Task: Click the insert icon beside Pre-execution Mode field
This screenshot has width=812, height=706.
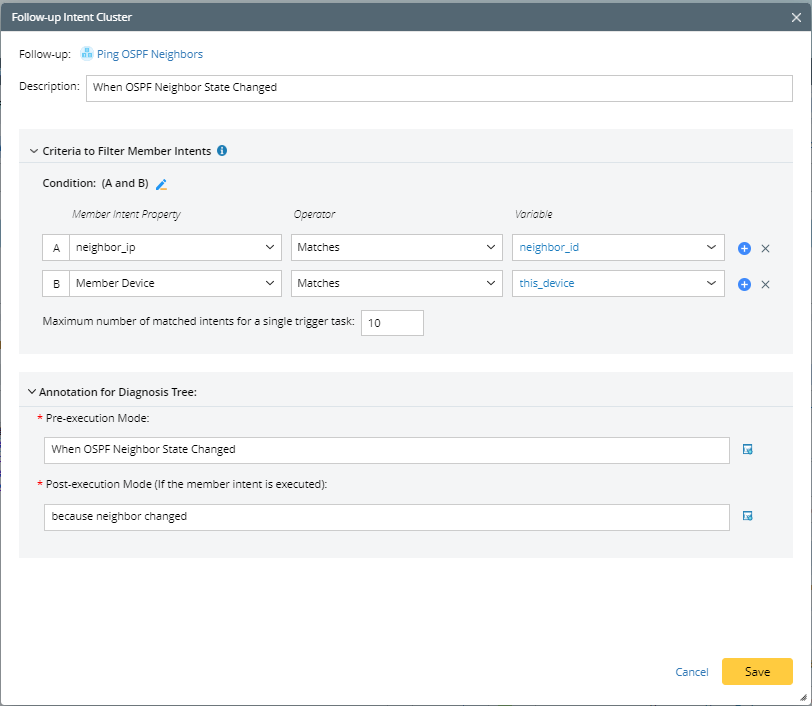Action: [x=747, y=450]
